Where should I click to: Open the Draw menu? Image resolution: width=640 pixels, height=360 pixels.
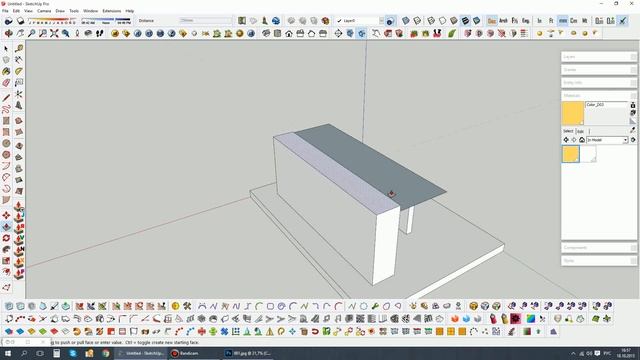point(60,11)
